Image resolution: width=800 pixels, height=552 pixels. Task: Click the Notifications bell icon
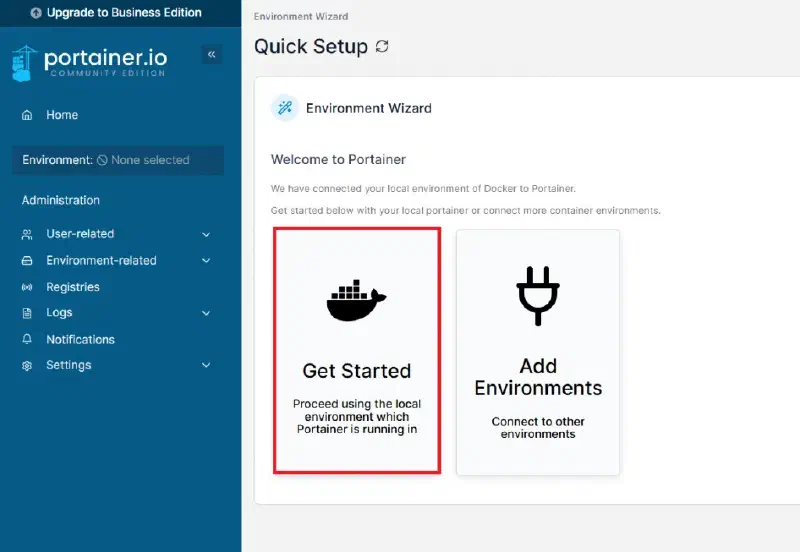27,339
